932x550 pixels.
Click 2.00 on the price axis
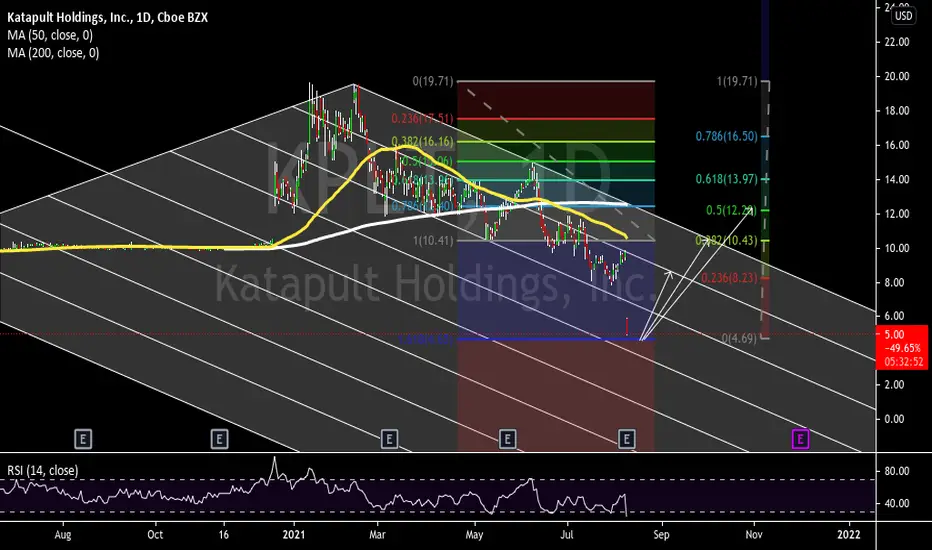pos(897,385)
